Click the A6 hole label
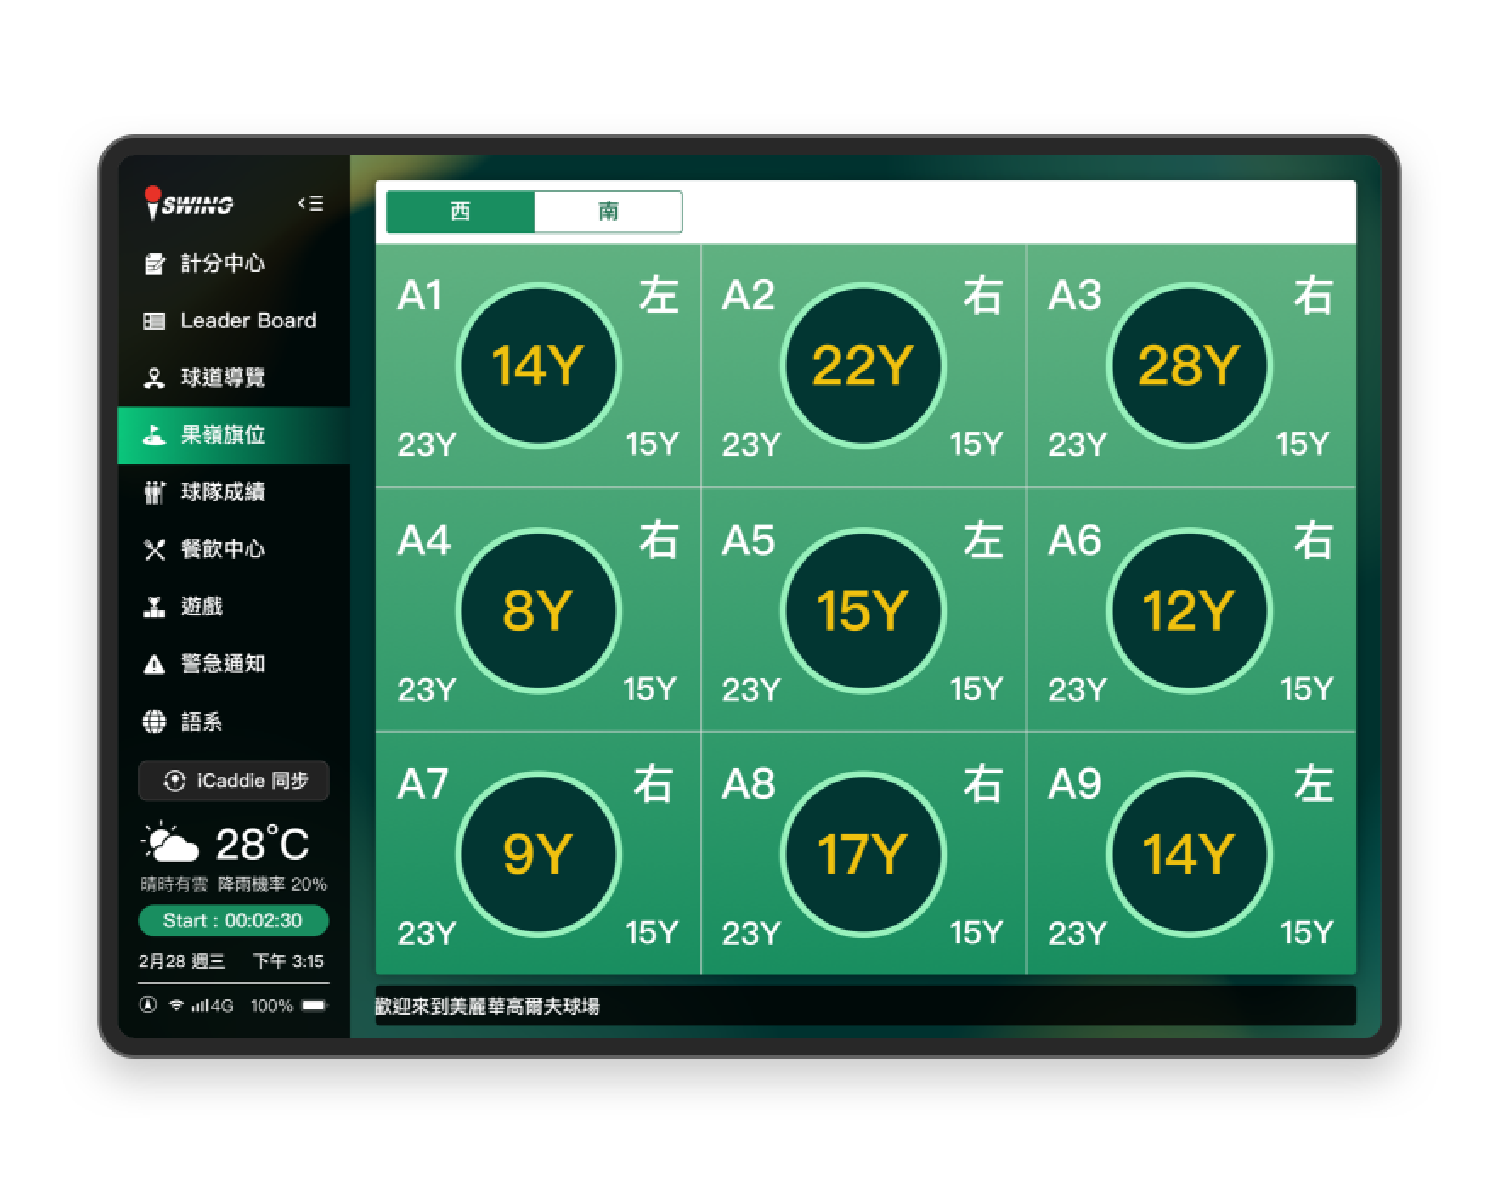 [1075, 541]
